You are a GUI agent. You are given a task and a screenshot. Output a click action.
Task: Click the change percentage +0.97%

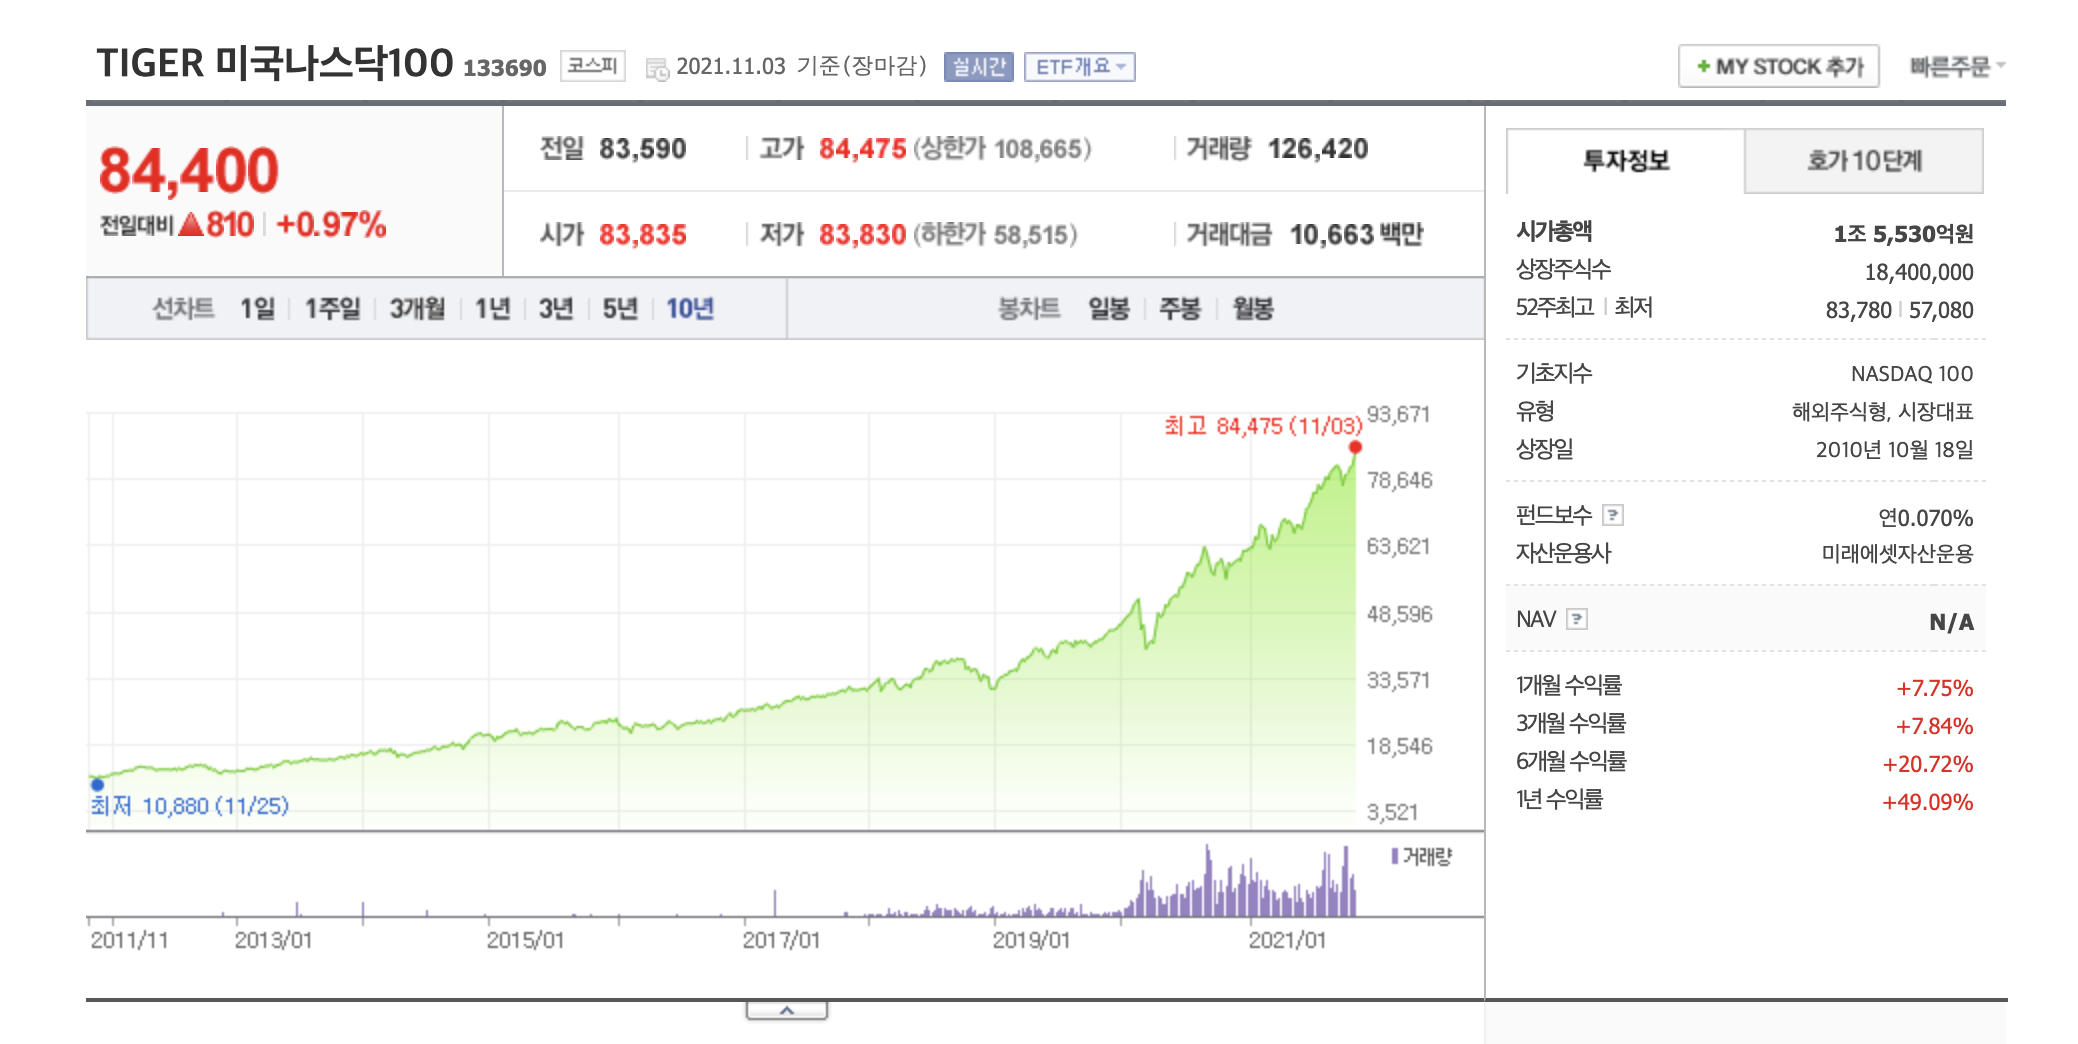coord(331,225)
